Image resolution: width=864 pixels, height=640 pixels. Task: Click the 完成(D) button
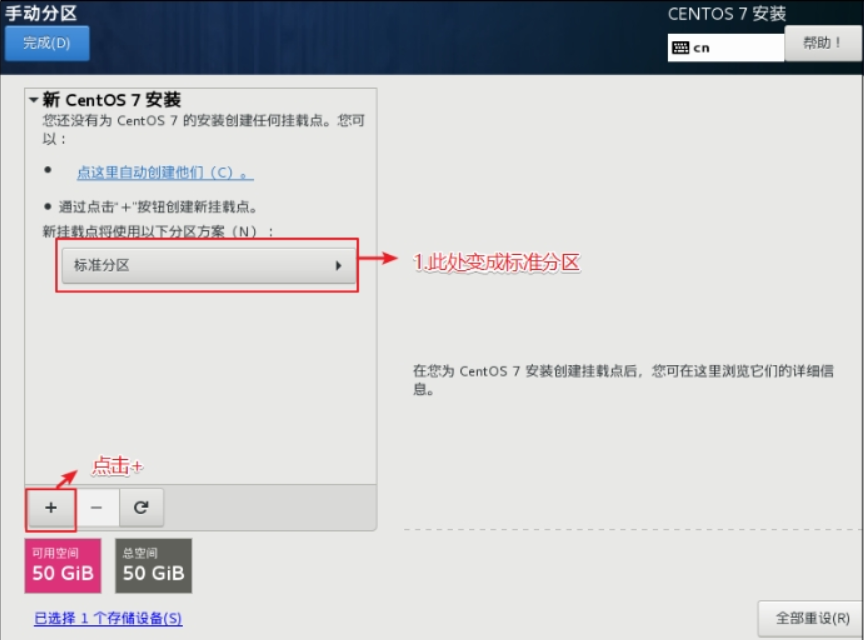pyautogui.click(x=47, y=43)
